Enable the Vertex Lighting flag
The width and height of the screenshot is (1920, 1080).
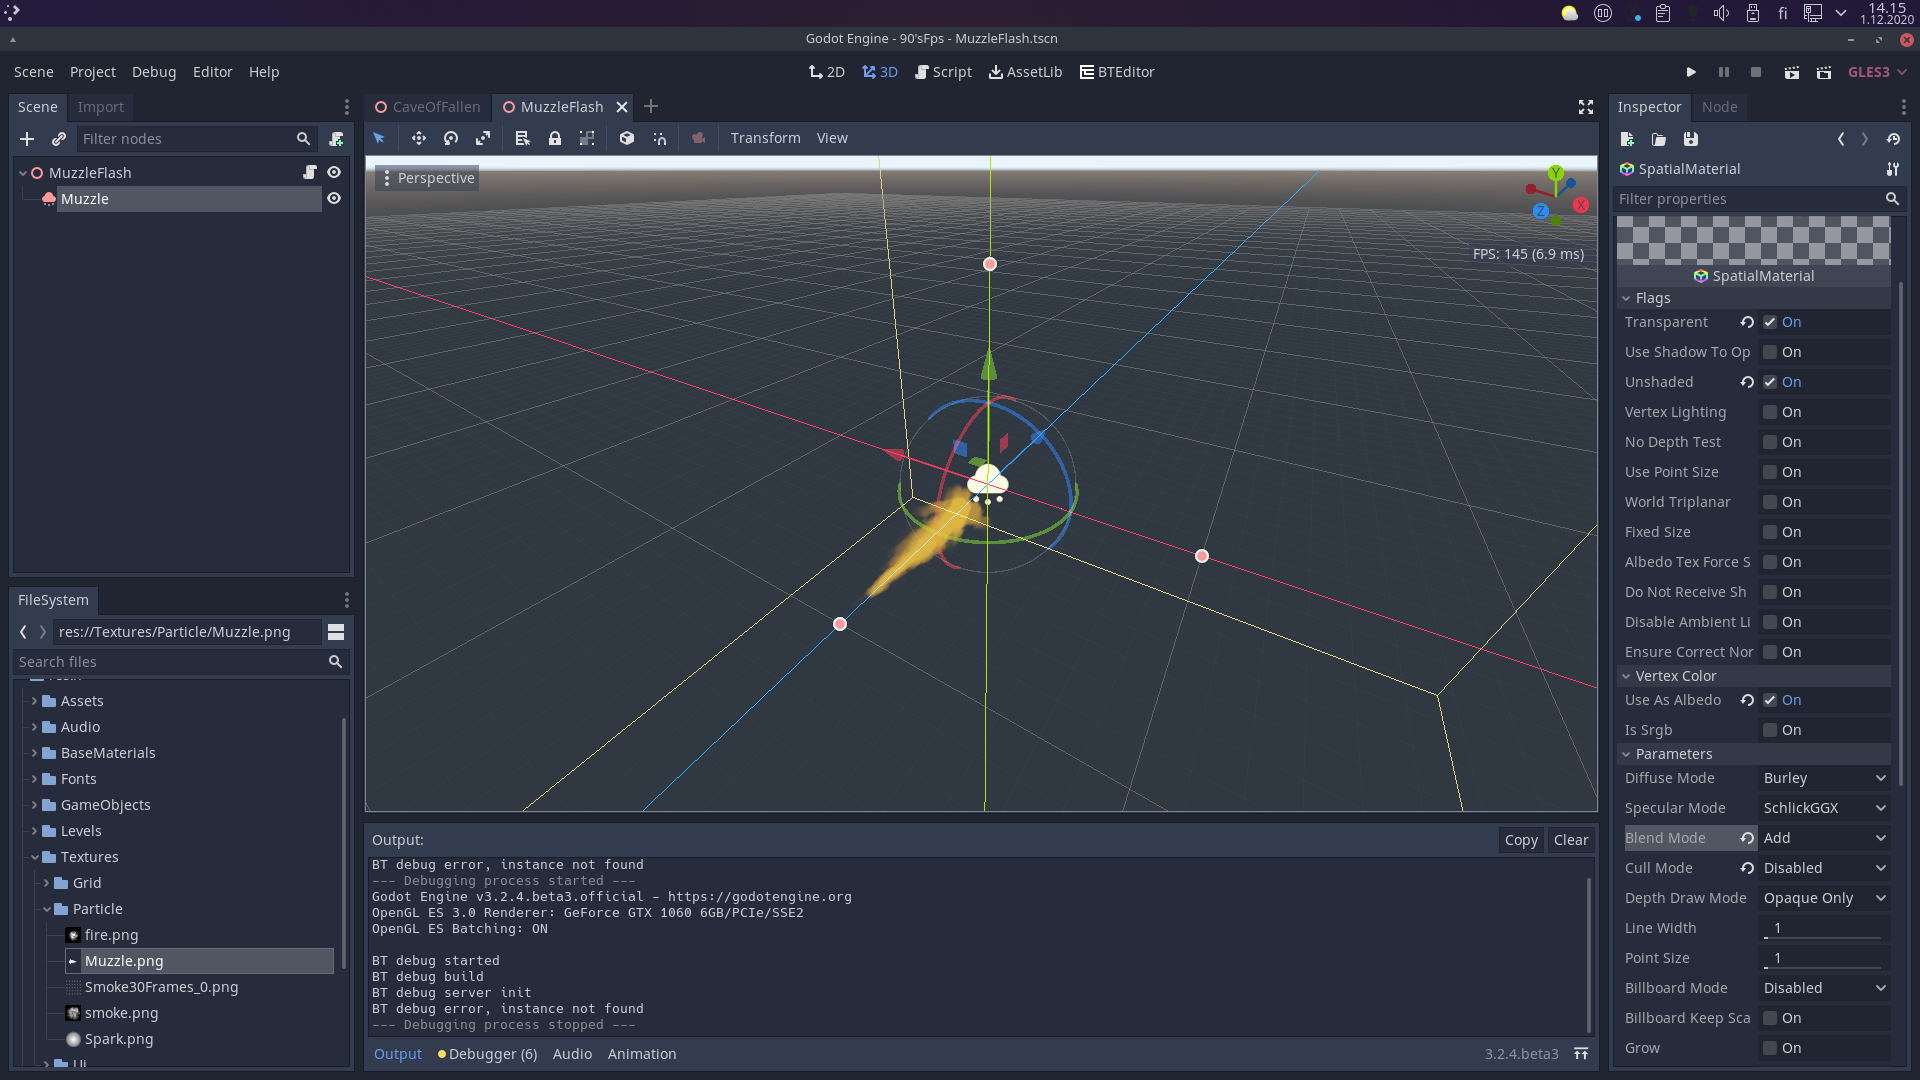click(1771, 412)
